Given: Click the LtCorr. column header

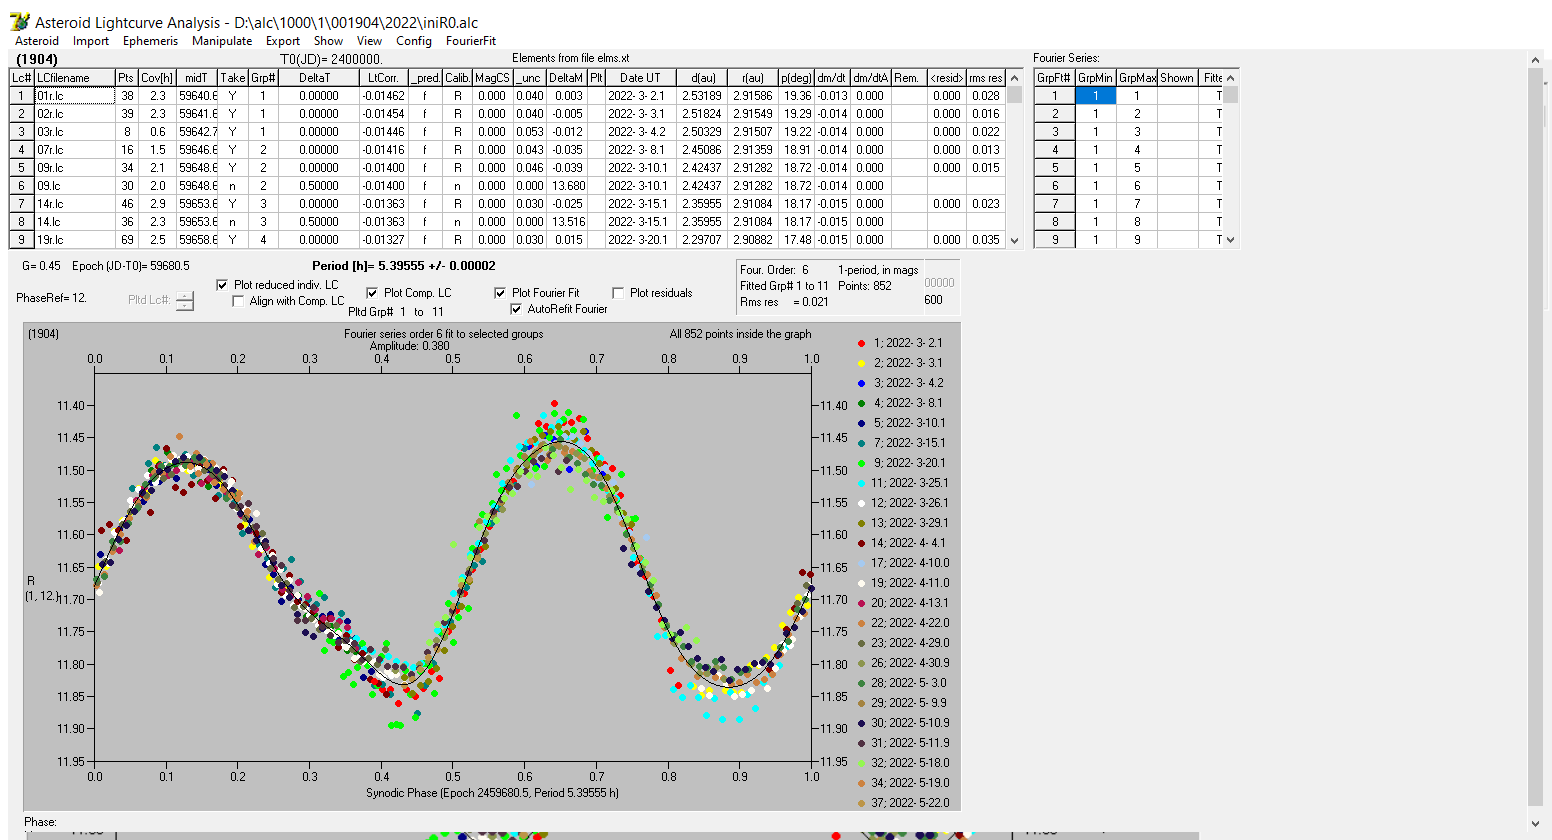Looking at the screenshot, I should [x=383, y=78].
